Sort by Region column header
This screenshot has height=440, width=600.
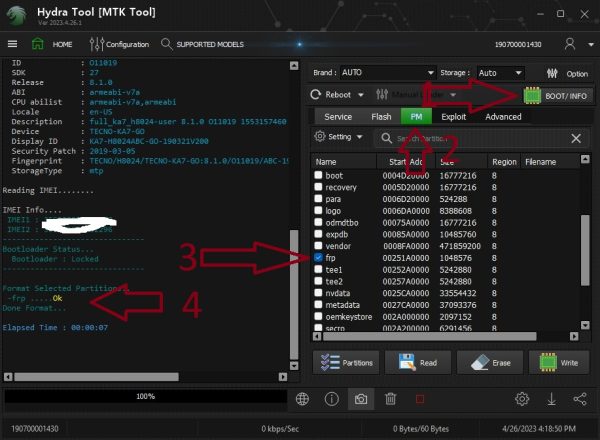coord(504,162)
